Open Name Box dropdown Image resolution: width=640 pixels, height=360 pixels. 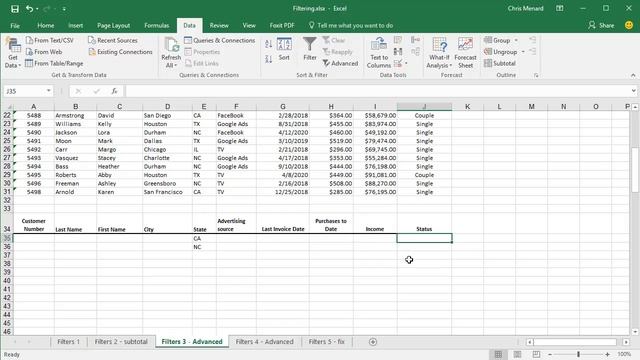point(49,91)
